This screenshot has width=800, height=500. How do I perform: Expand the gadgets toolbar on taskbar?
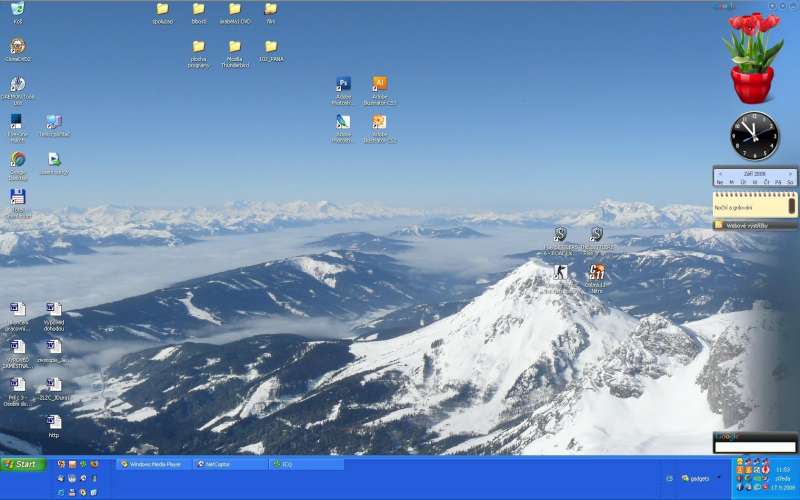click(x=716, y=478)
